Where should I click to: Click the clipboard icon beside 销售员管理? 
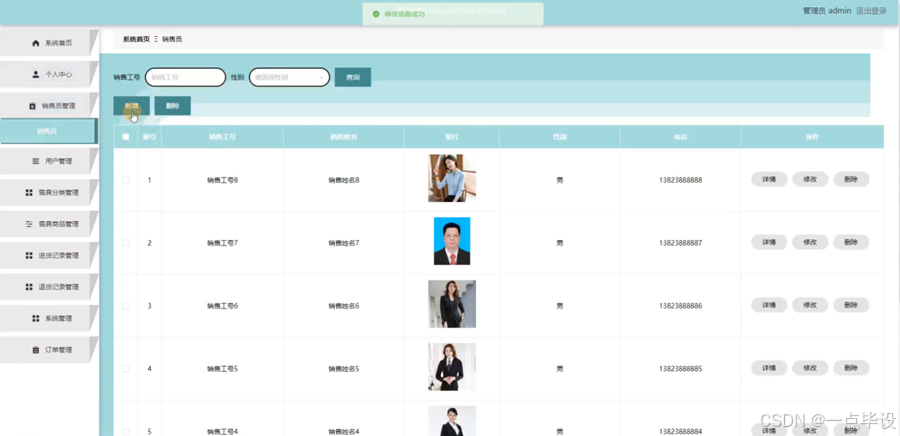pos(32,106)
